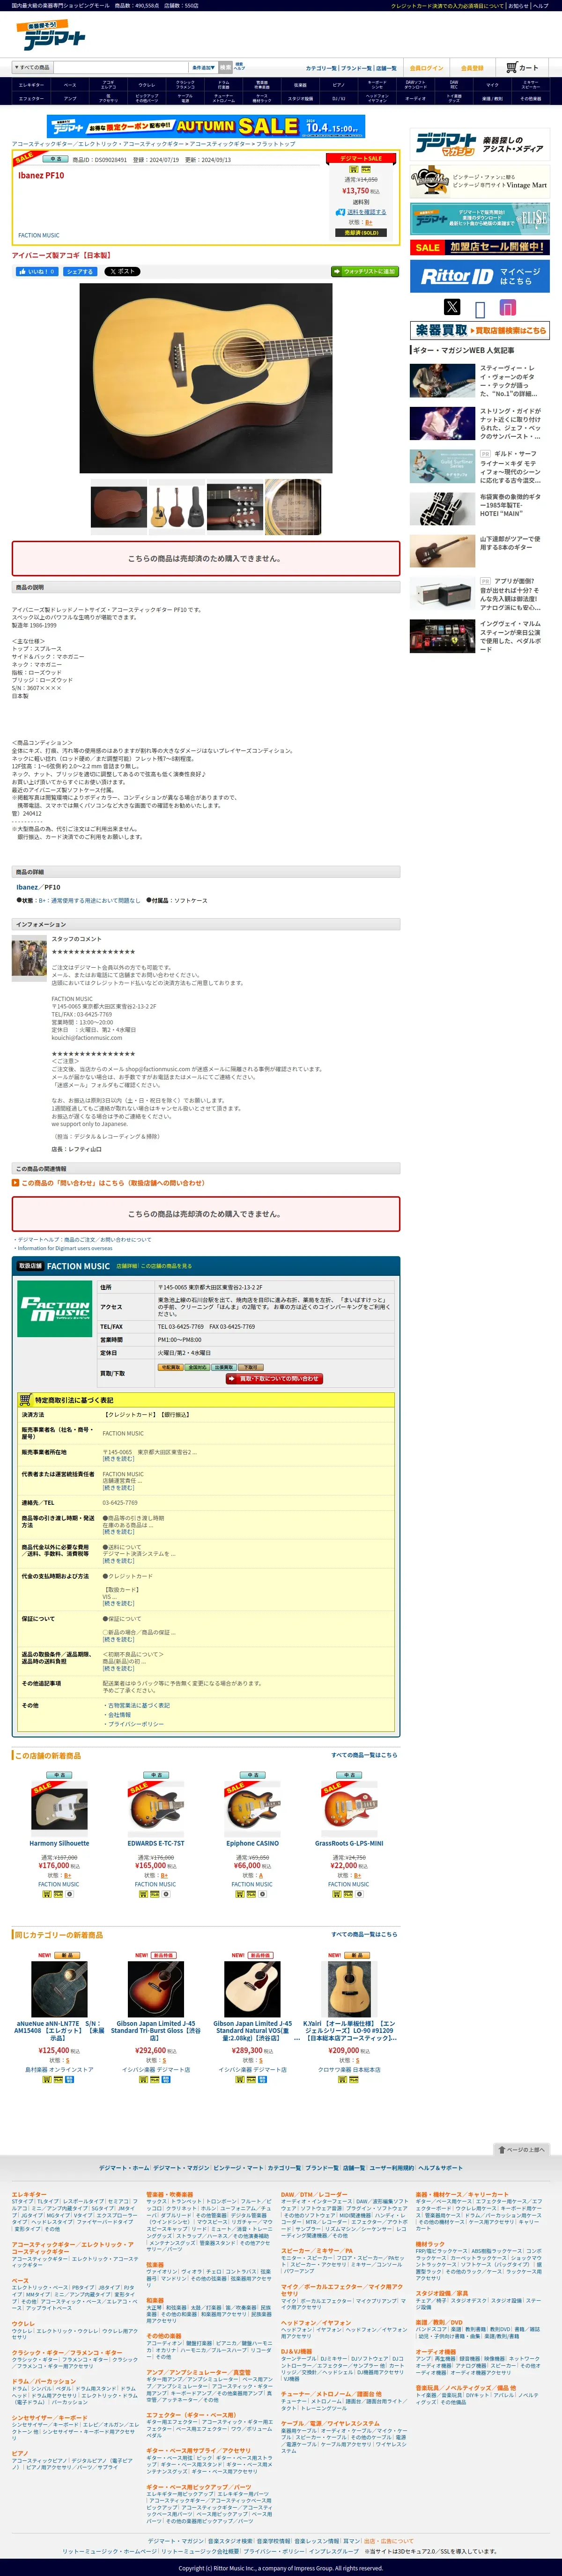Viewport: 562px width, 2576px height.
Task: View all store new items link
Action: pos(364,1755)
